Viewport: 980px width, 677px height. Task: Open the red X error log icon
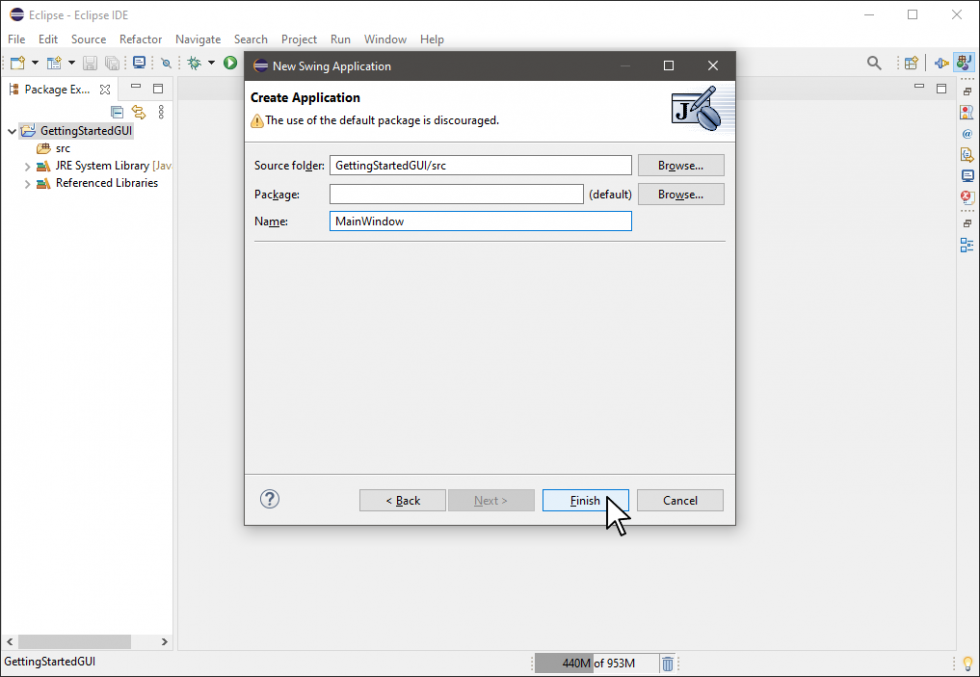coord(967,197)
